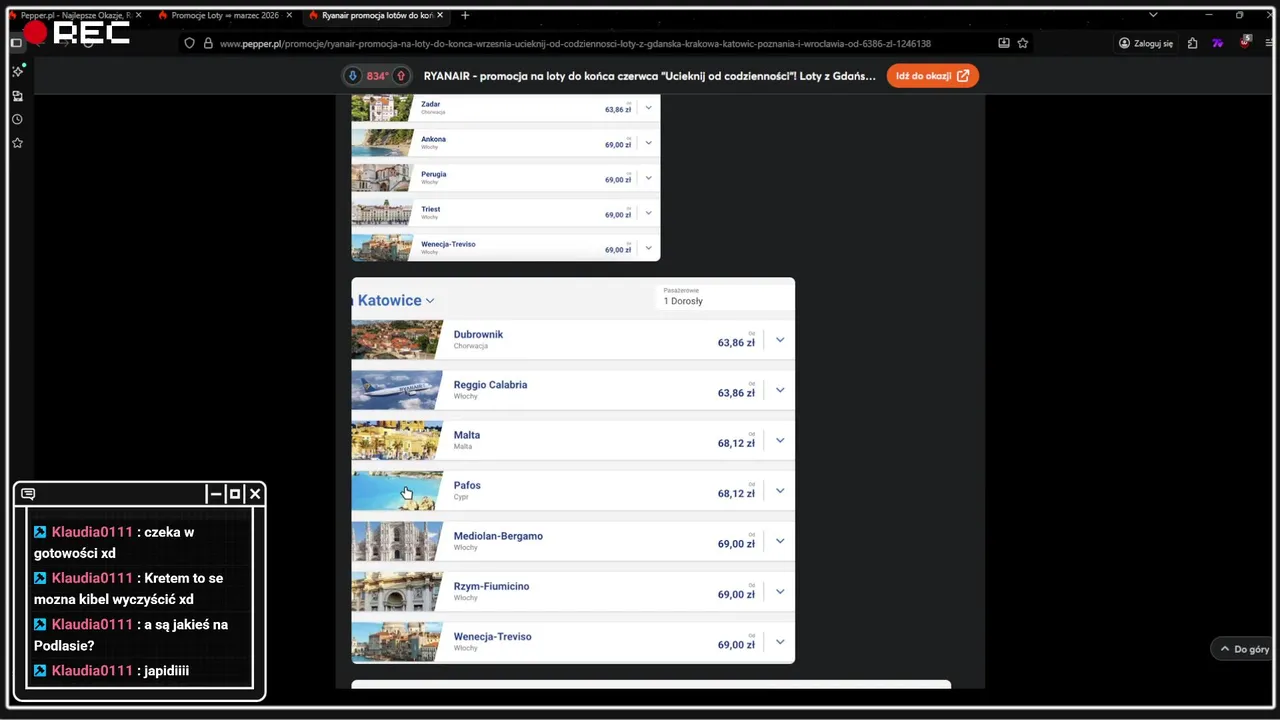The height and width of the screenshot is (720, 1280).
Task: Expand the Zadar flight row chevron
Action: coord(648,108)
